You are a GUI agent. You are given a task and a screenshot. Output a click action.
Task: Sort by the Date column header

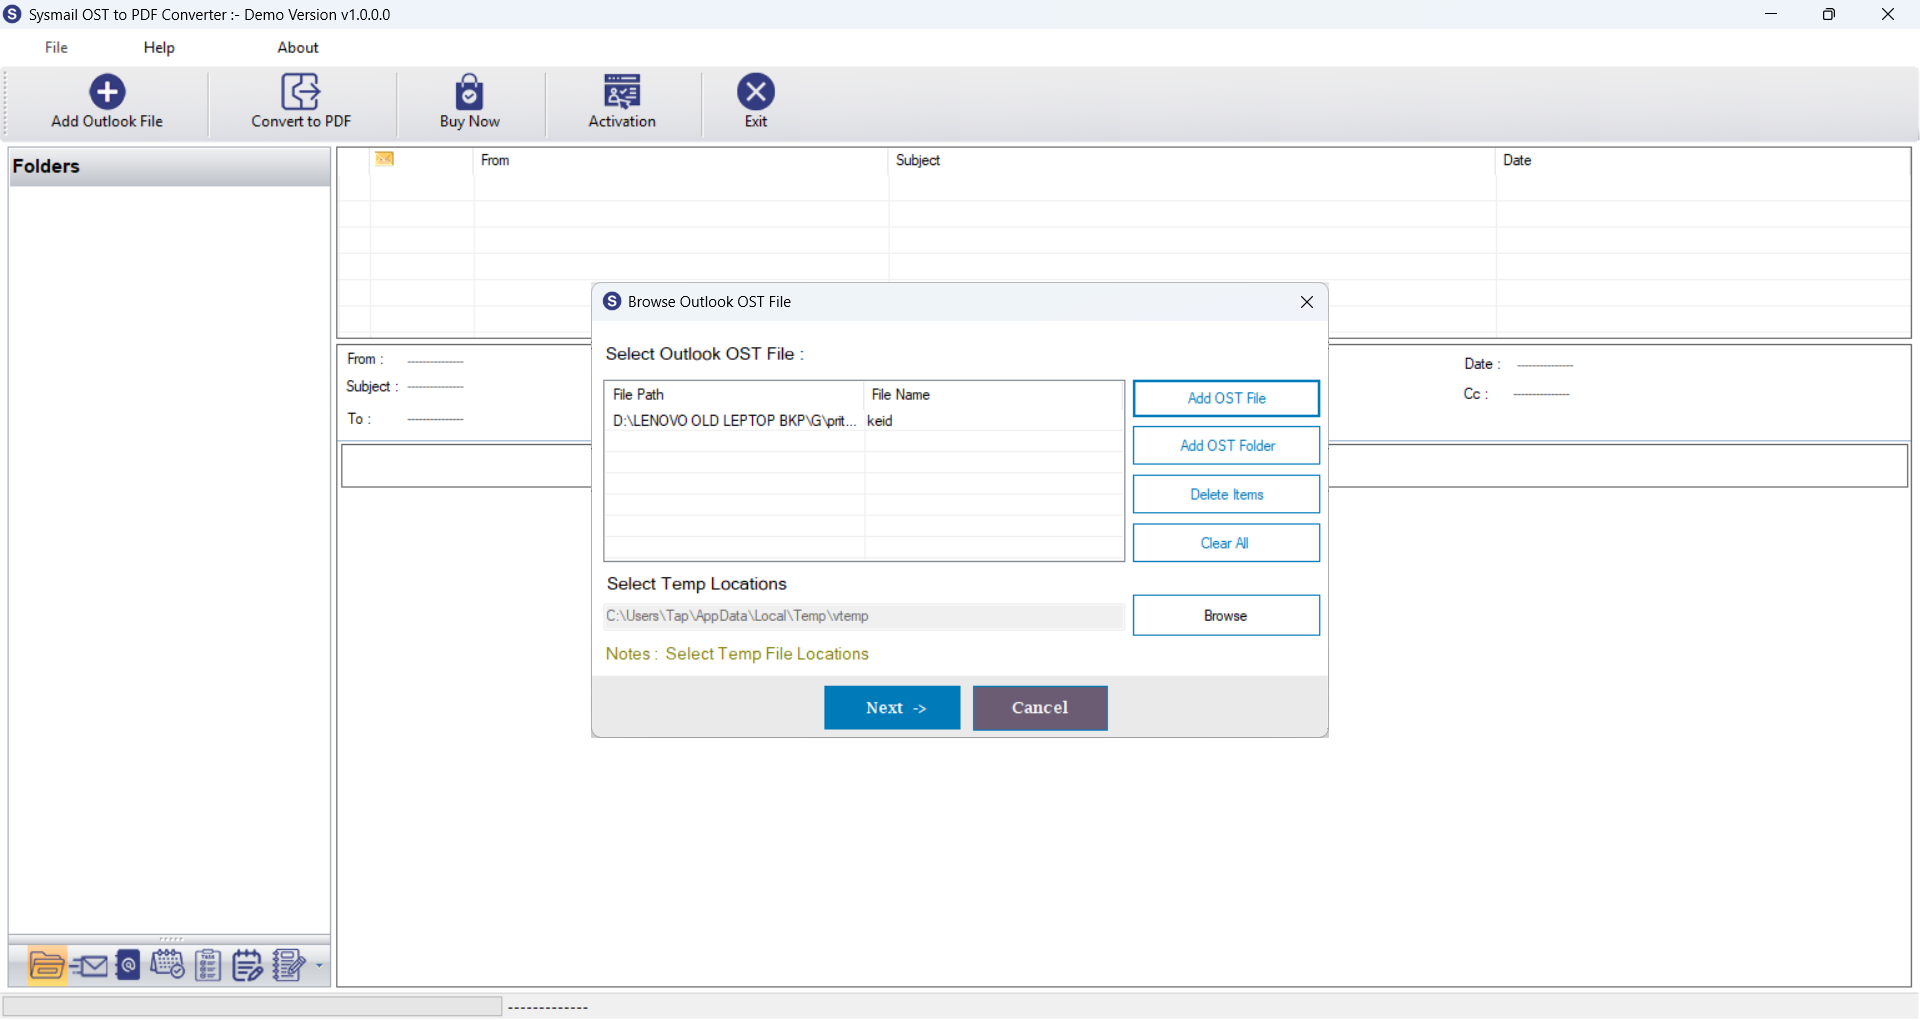1703,160
